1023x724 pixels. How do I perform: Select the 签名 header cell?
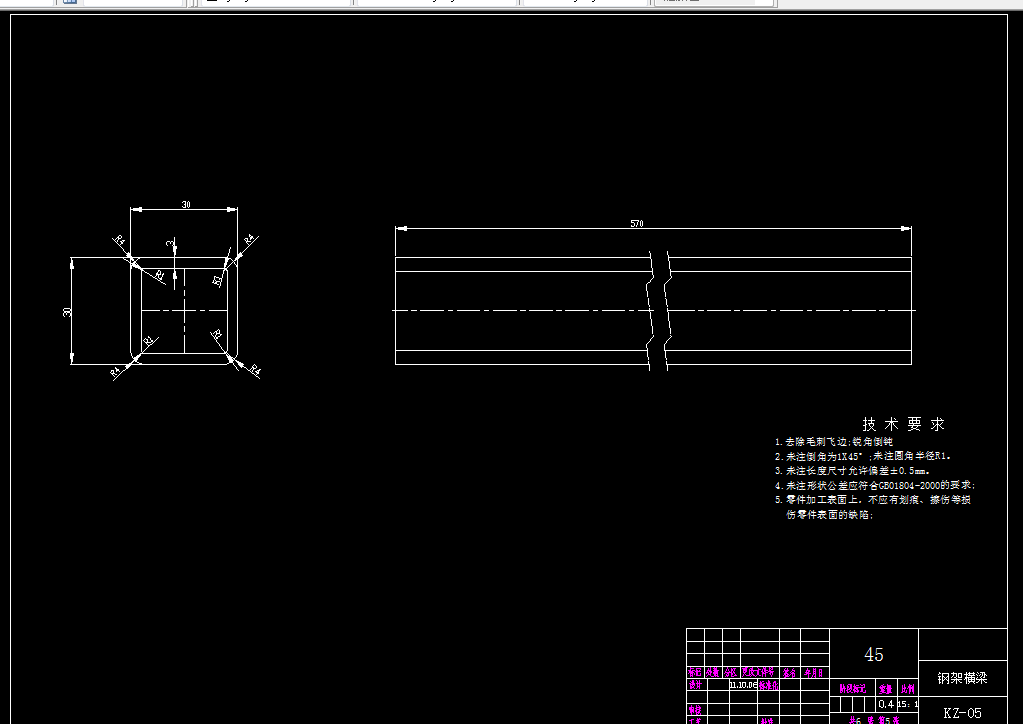pyautogui.click(x=789, y=672)
